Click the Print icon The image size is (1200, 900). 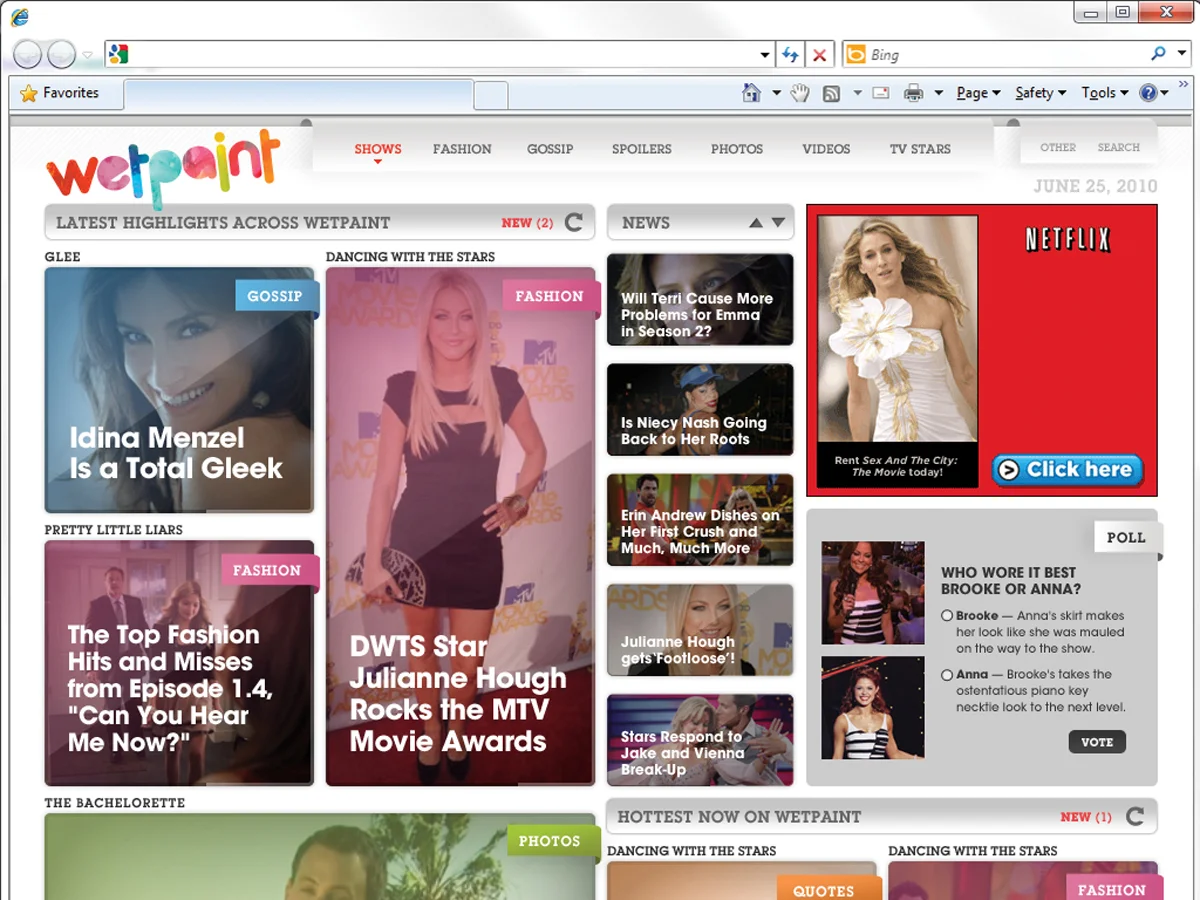click(x=913, y=93)
